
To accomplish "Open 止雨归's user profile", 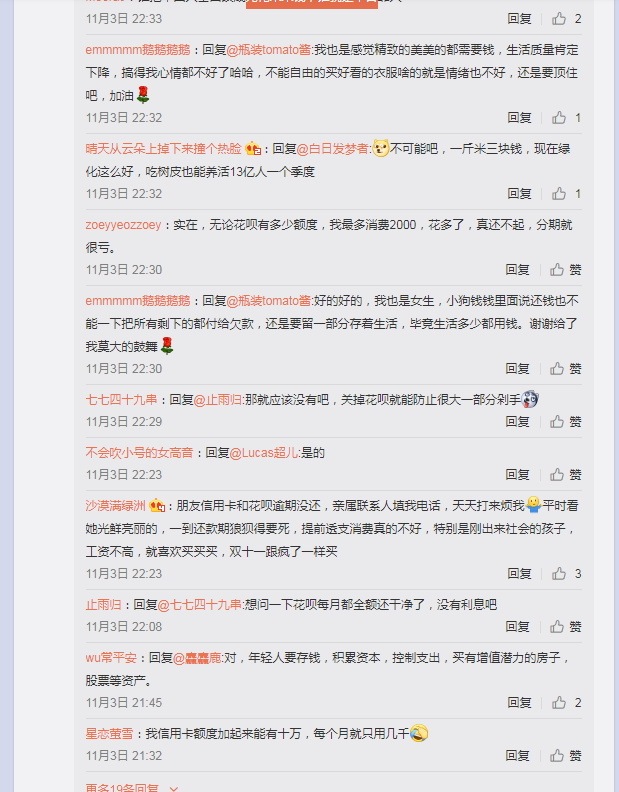I will [x=103, y=605].
